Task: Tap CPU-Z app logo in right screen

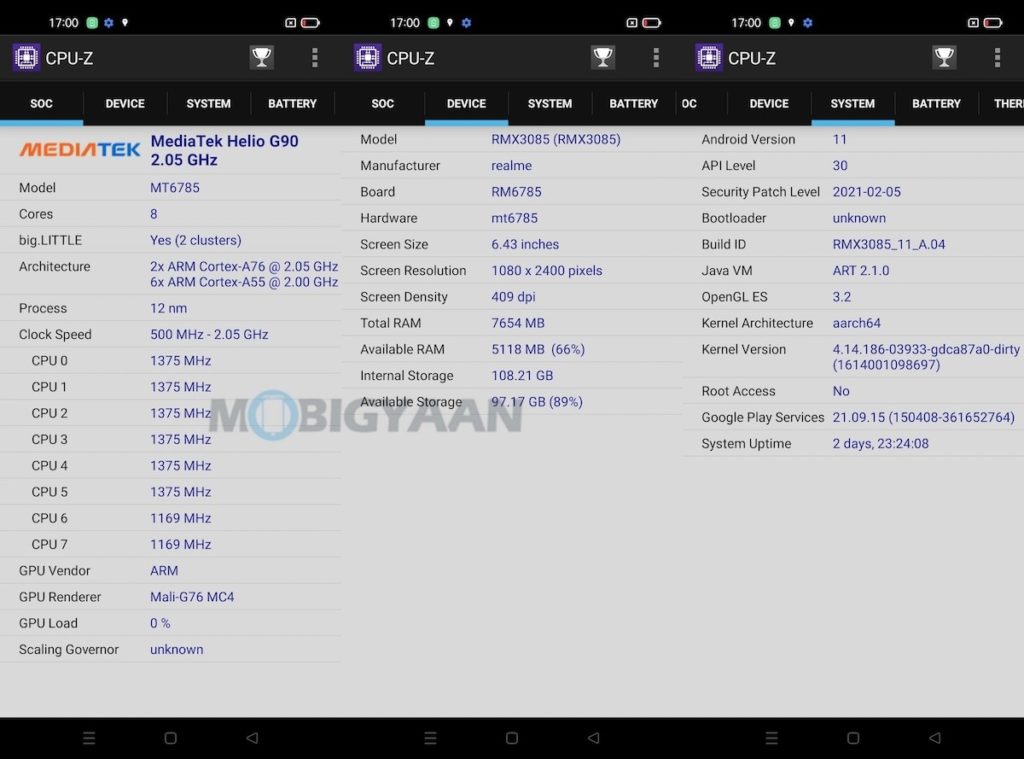Action: (x=709, y=57)
